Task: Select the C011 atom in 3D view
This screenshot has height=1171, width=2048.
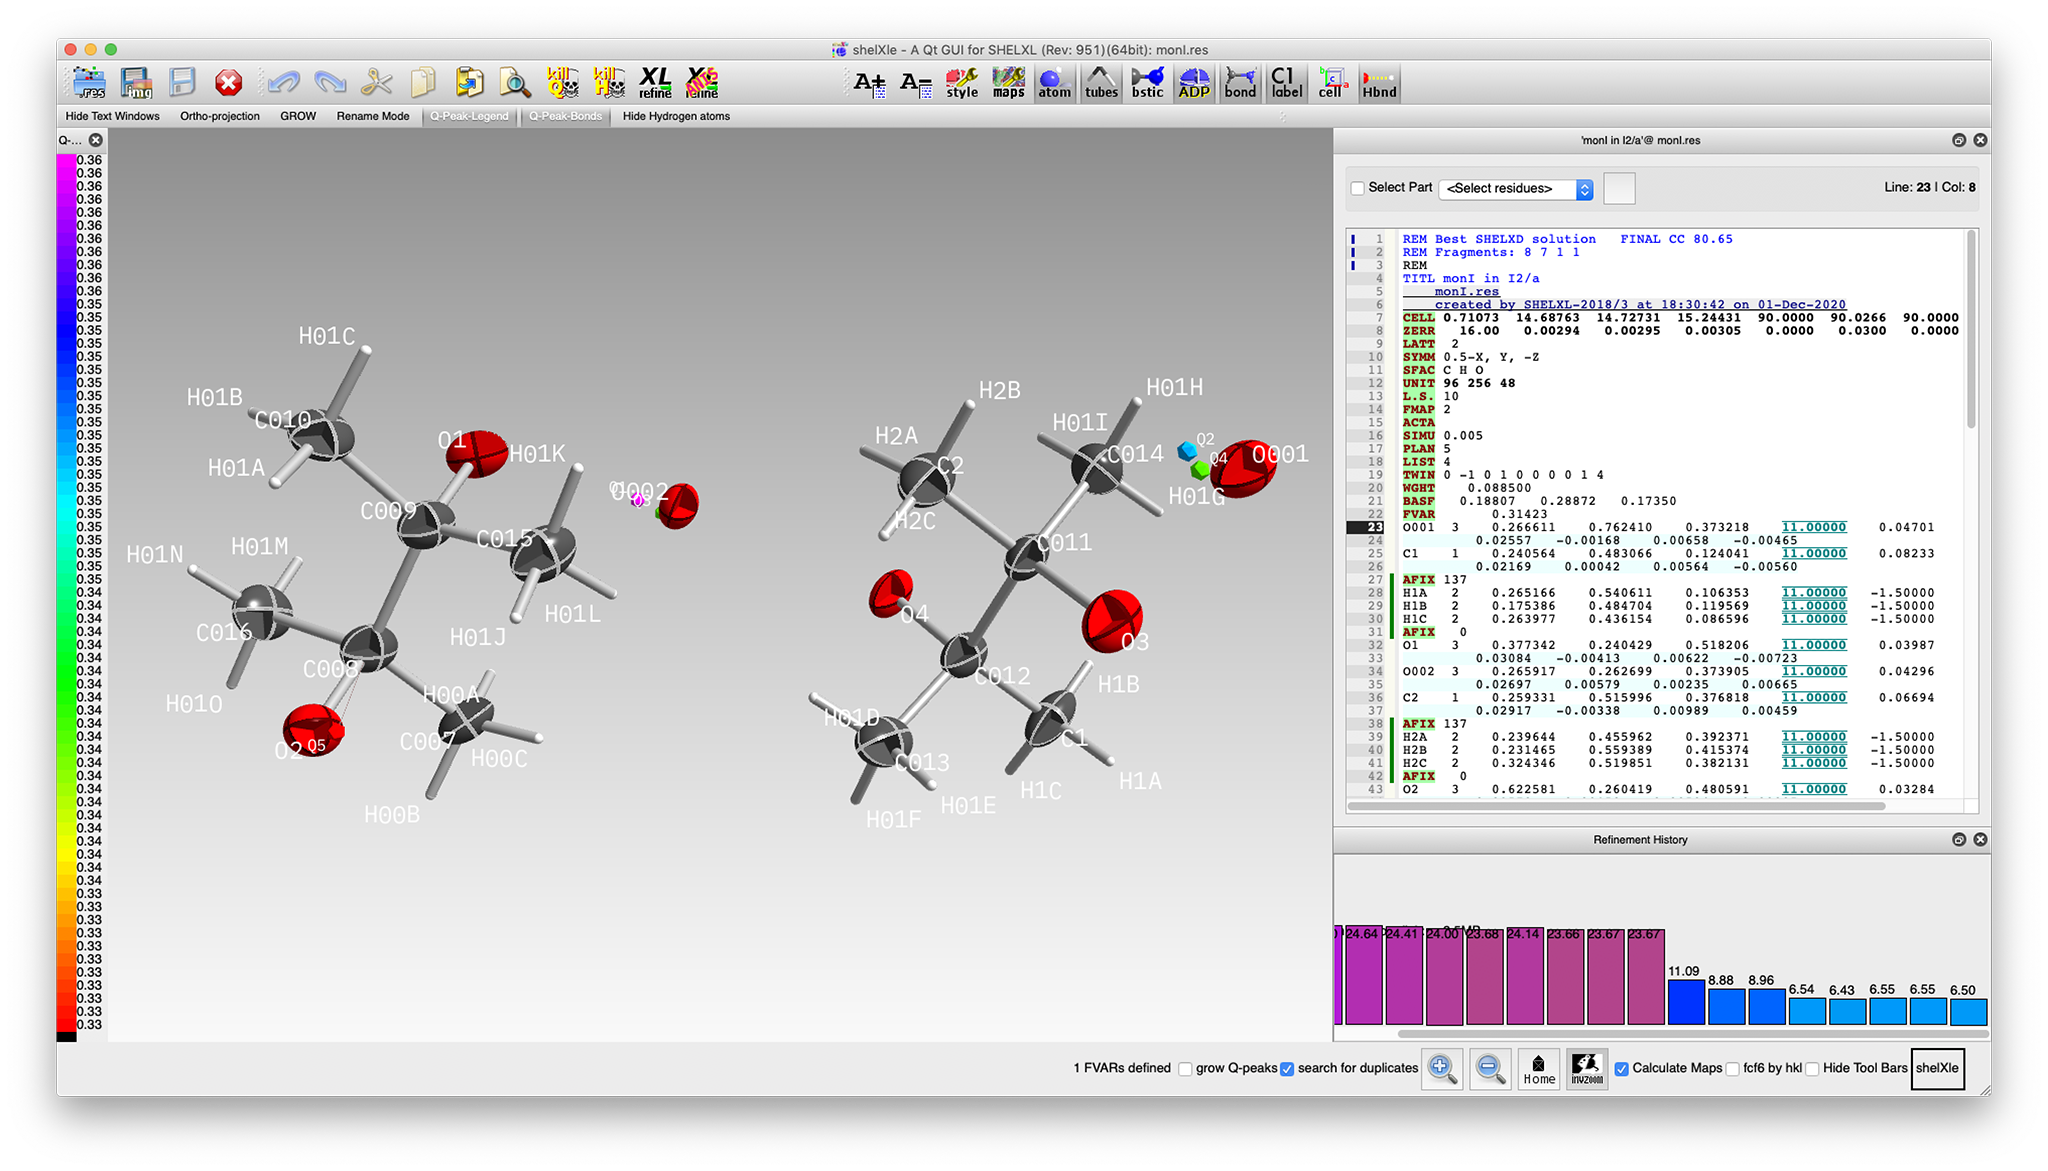Action: [1026, 557]
